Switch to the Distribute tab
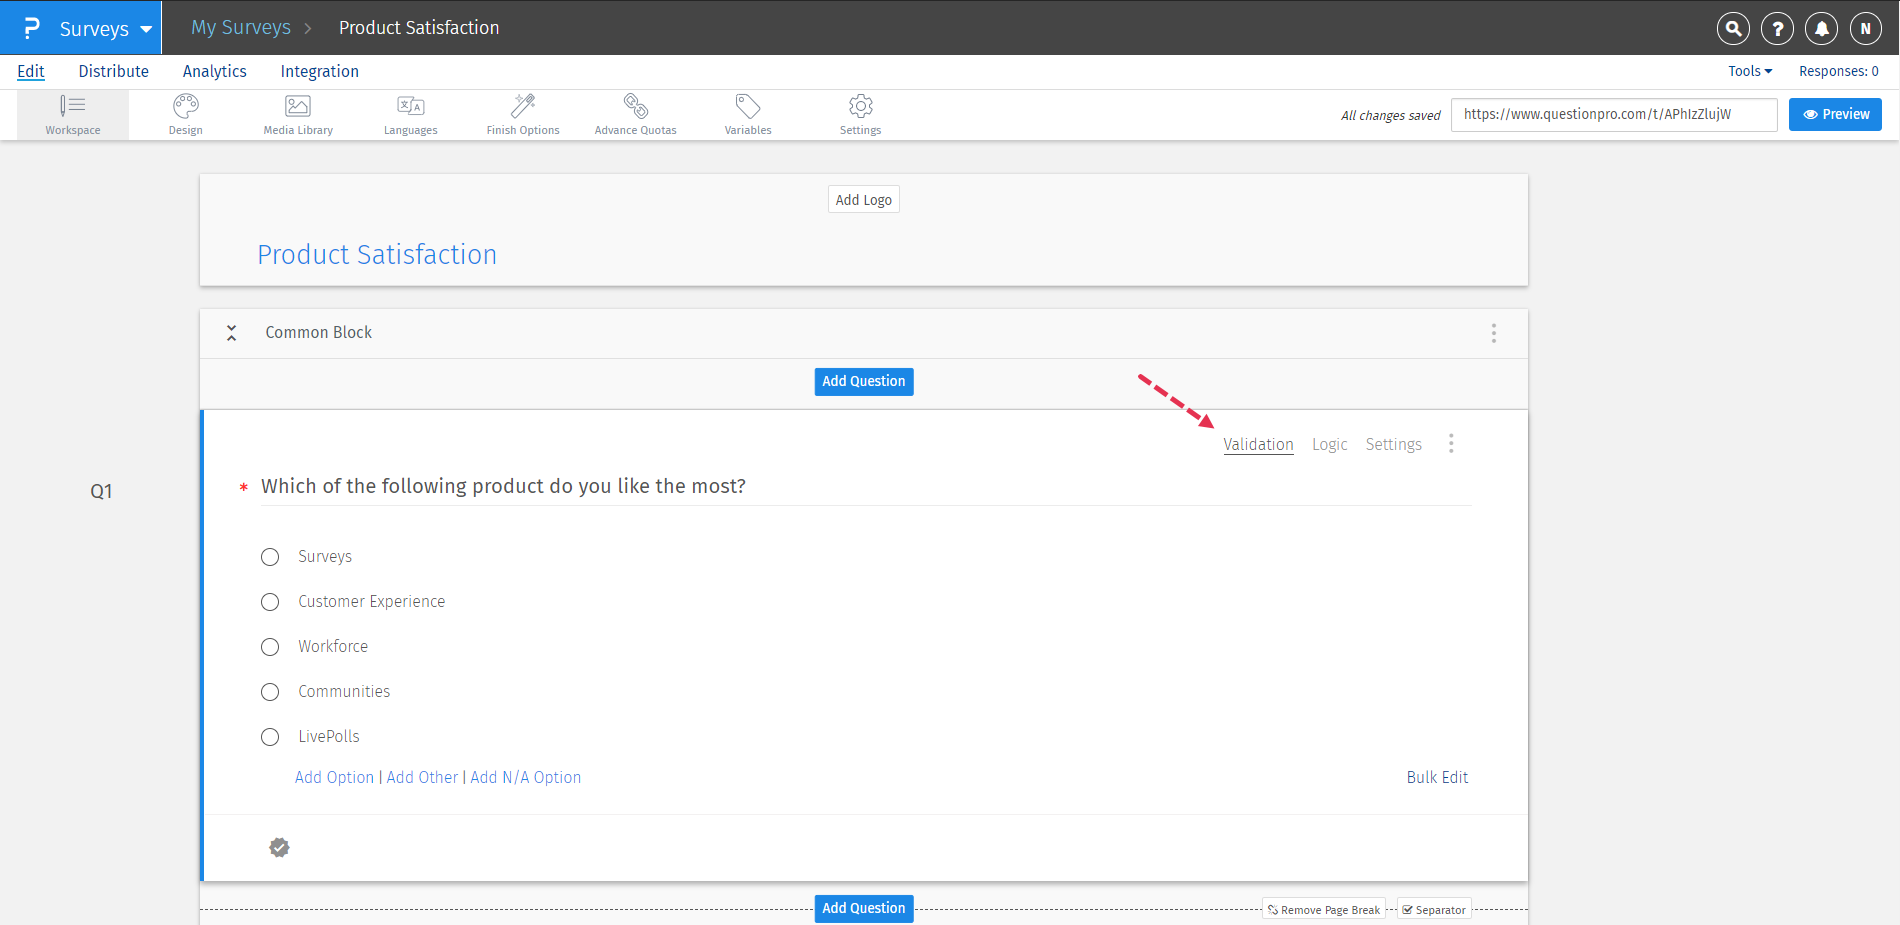Image resolution: width=1900 pixels, height=925 pixels. [114, 71]
